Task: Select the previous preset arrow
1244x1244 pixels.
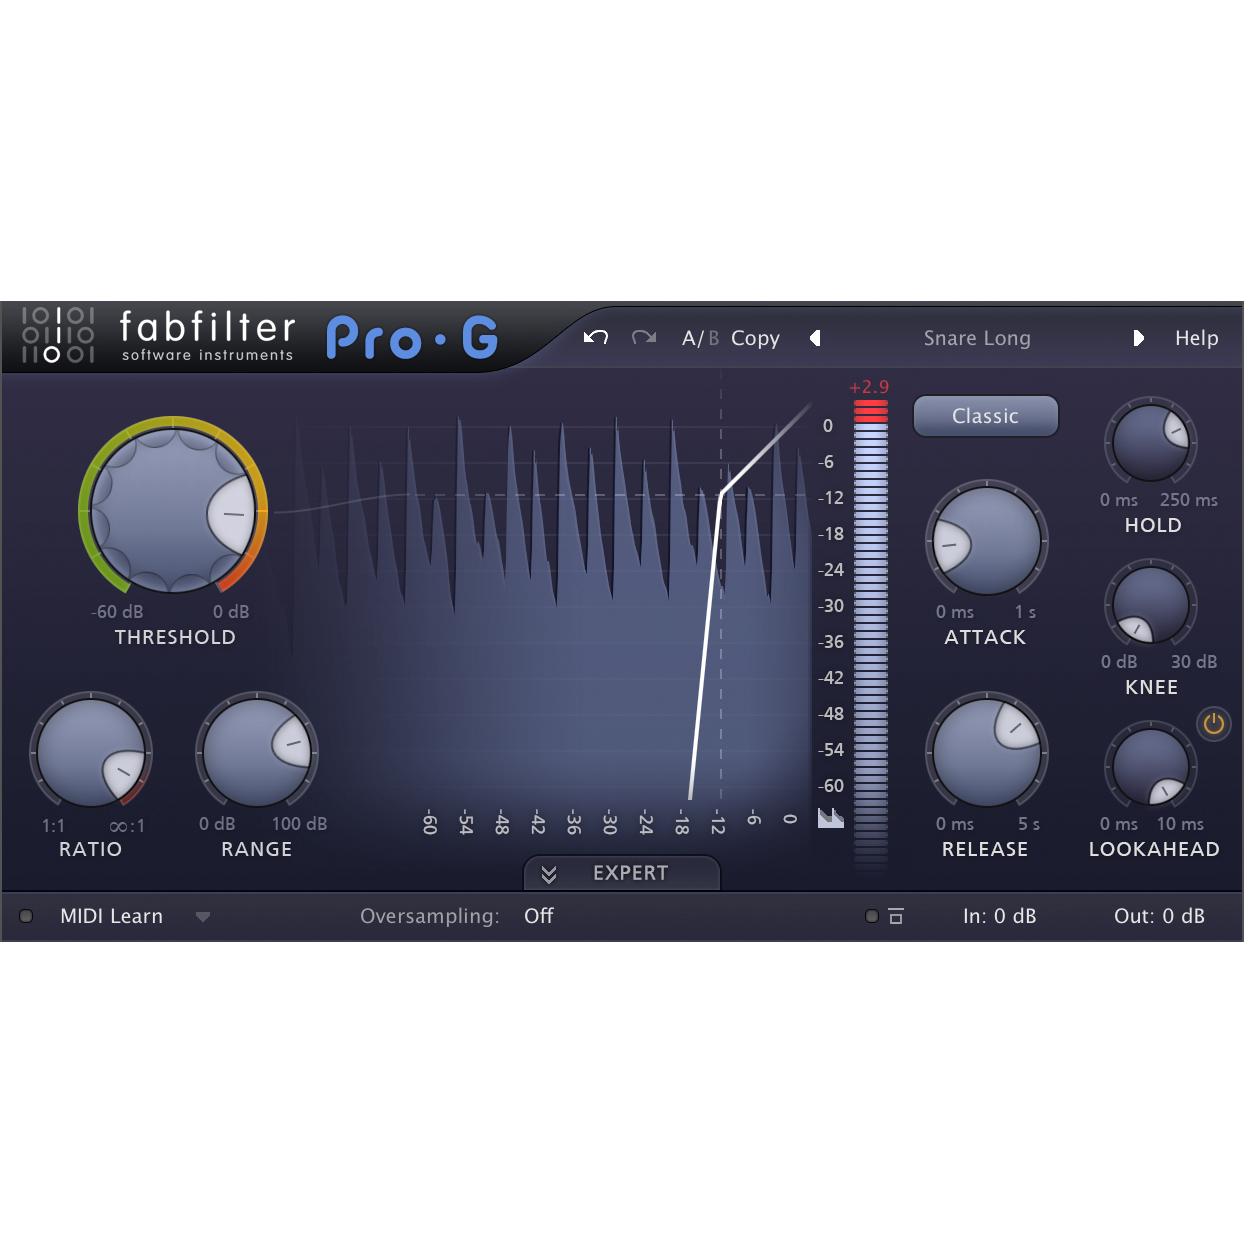Action: [815, 338]
